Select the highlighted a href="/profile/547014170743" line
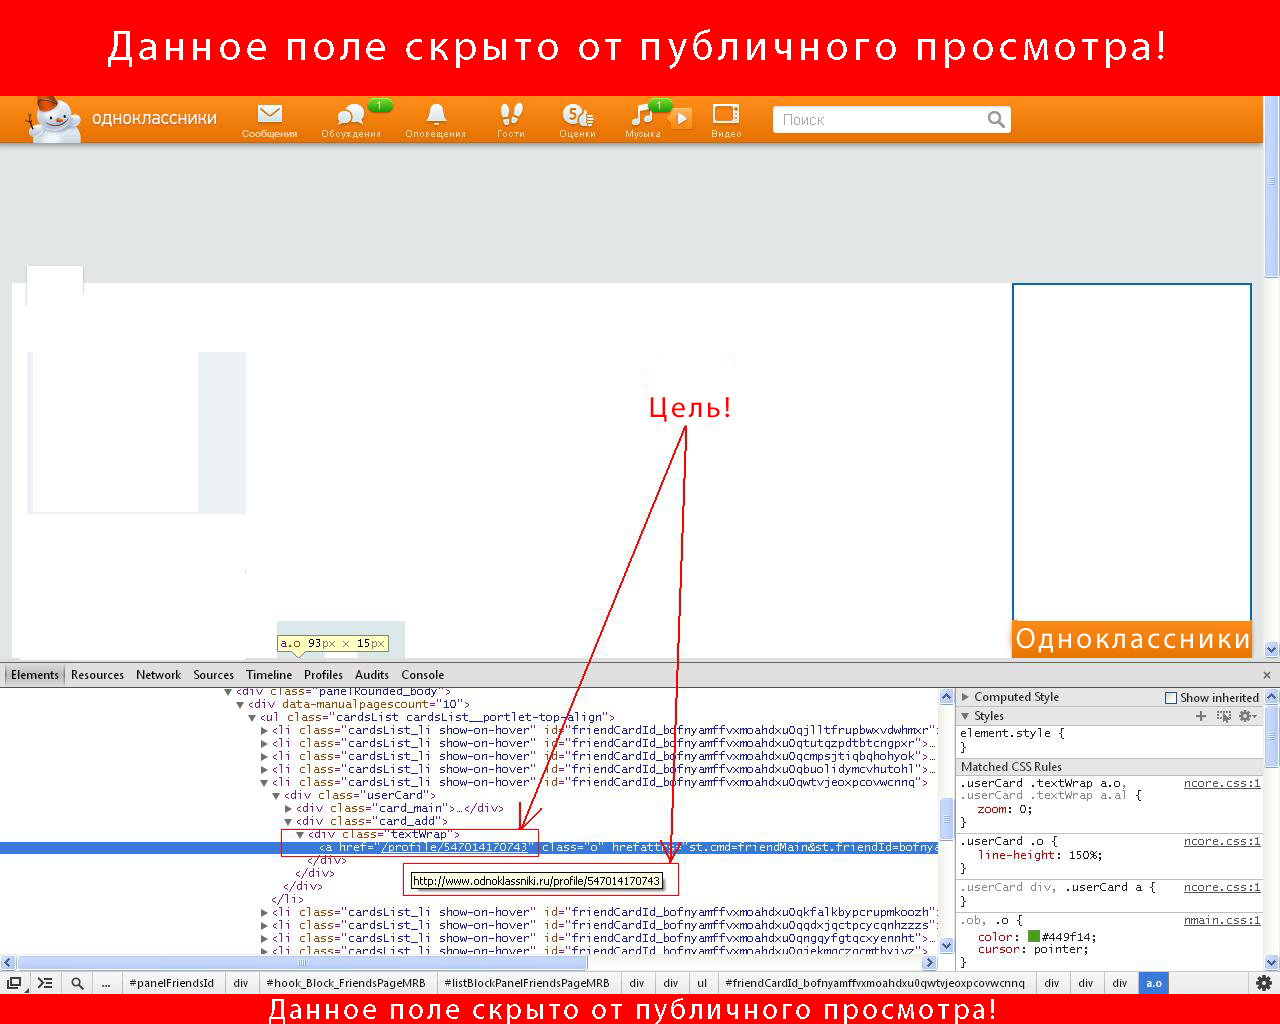This screenshot has height=1024, width=1280. (x=469, y=847)
